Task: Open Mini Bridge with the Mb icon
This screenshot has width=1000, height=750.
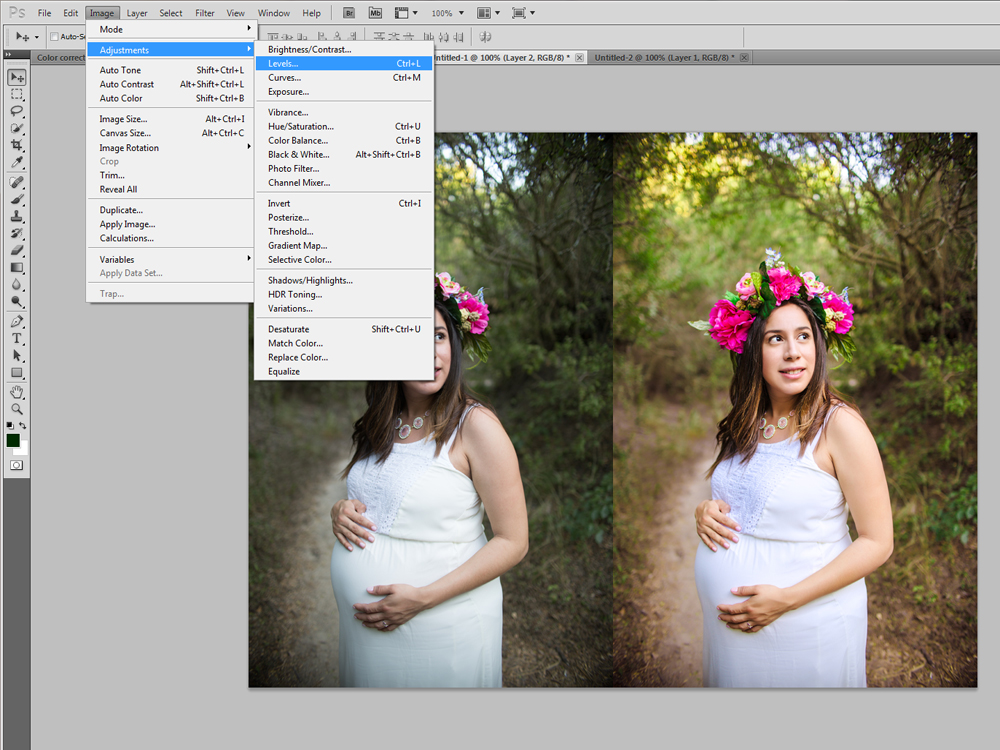Action: click(x=375, y=13)
